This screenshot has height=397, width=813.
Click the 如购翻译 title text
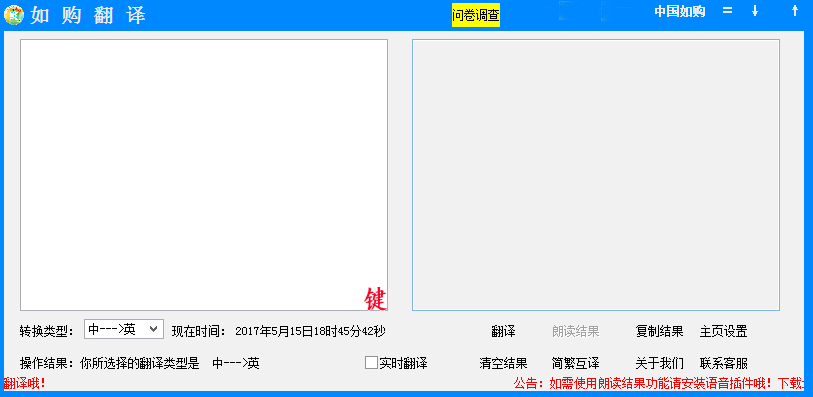tap(88, 16)
